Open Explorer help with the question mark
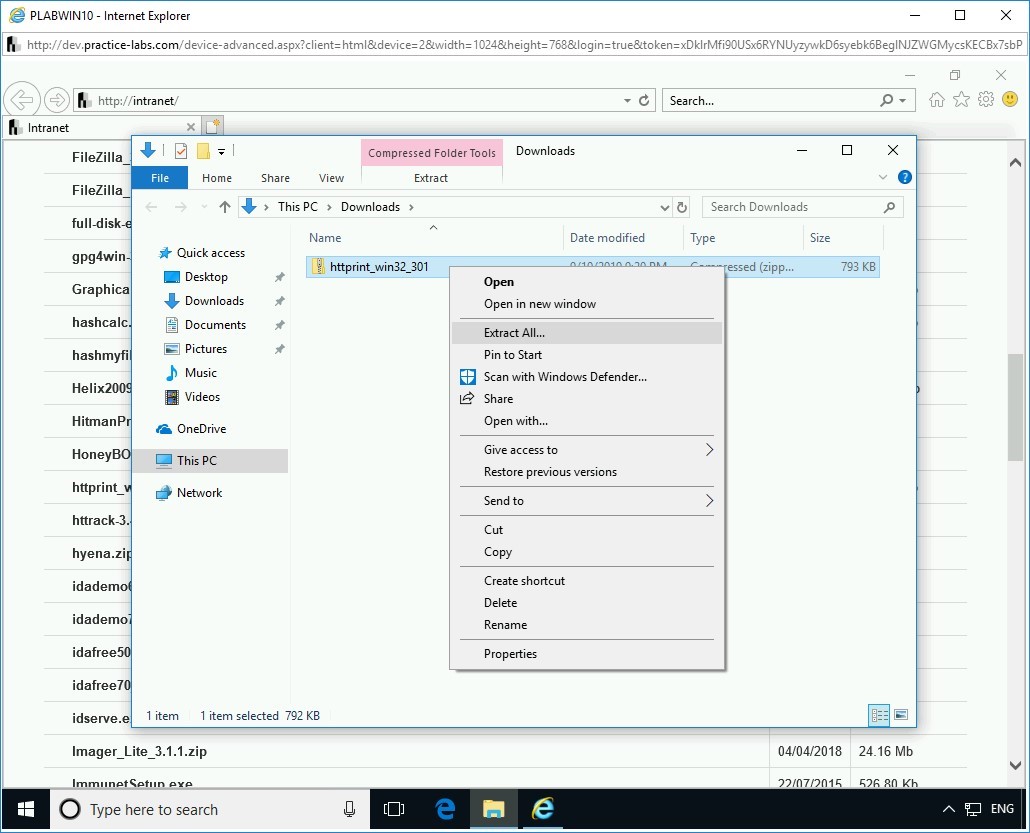 pos(905,177)
